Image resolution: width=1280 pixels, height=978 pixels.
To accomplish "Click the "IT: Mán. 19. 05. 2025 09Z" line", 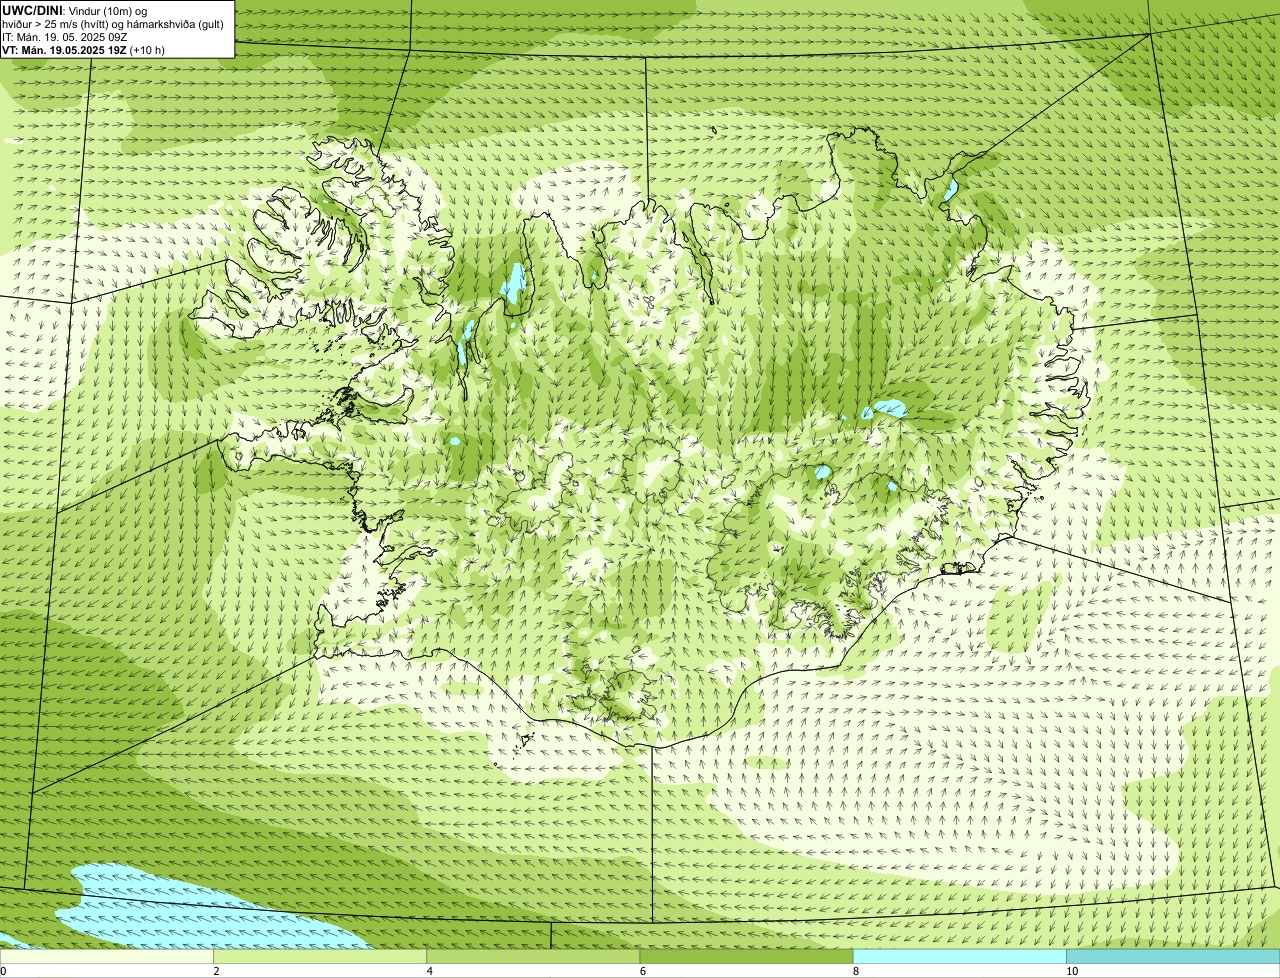I will tap(65, 36).
